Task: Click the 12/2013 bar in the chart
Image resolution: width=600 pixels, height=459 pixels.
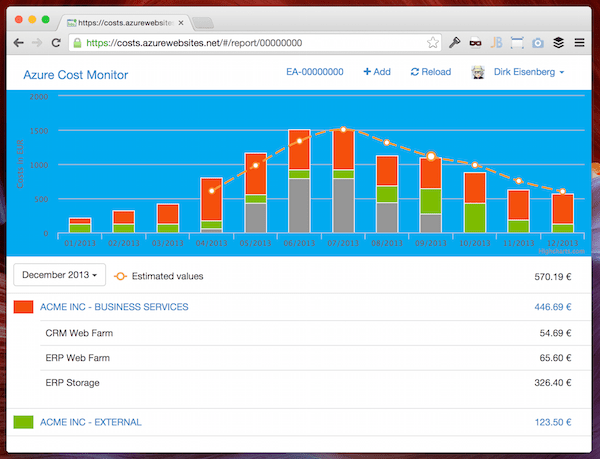Action: point(562,213)
